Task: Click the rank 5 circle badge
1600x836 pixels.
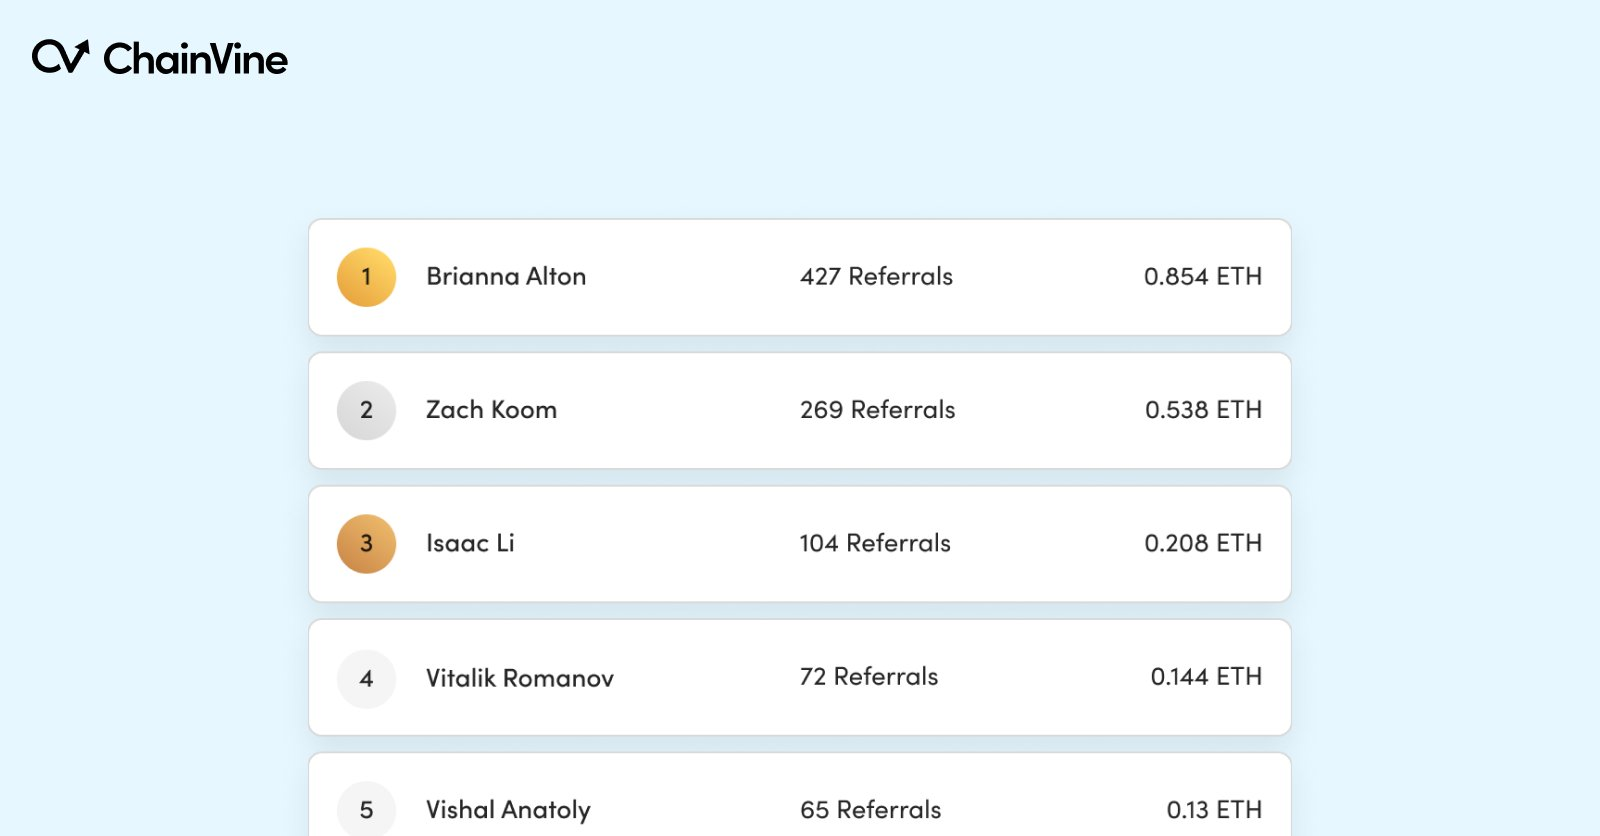Action: 367,809
